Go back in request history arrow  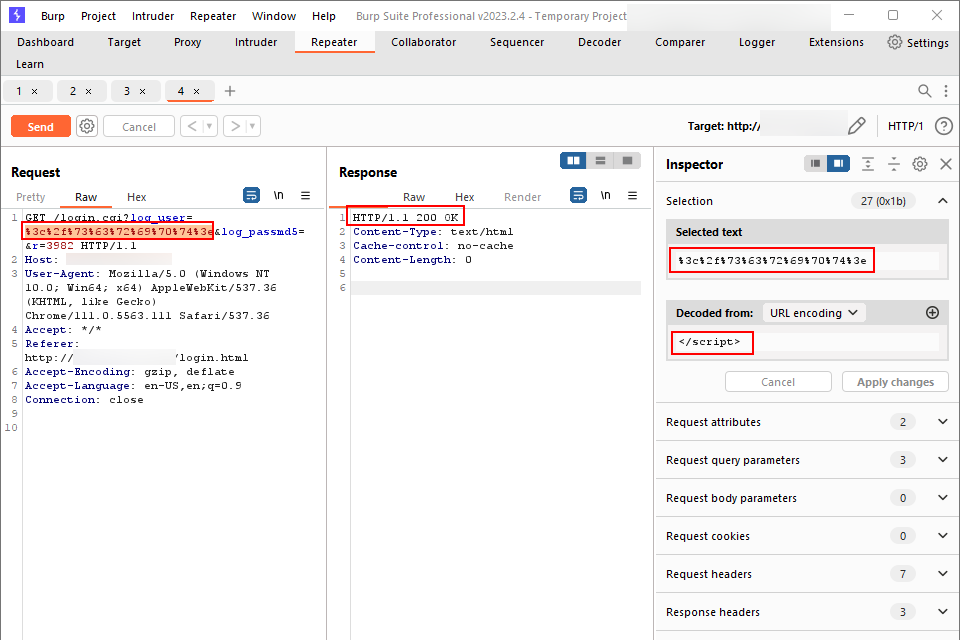pos(192,126)
